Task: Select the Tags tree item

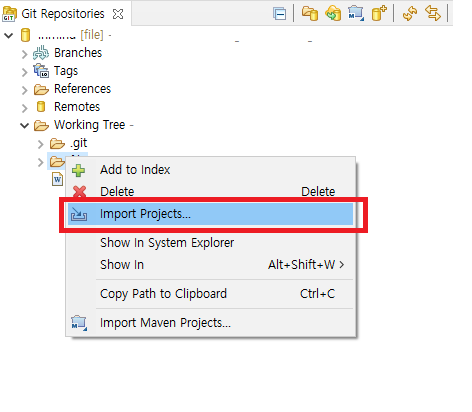Action: pyautogui.click(x=66, y=71)
